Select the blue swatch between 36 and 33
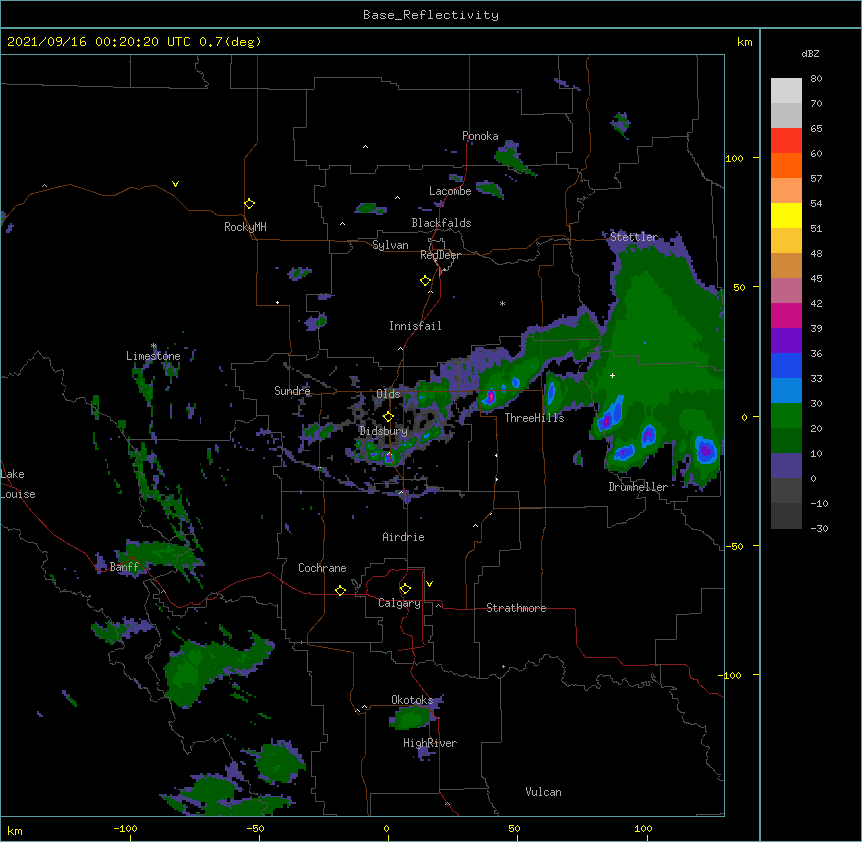This screenshot has width=862, height=842. (x=786, y=365)
